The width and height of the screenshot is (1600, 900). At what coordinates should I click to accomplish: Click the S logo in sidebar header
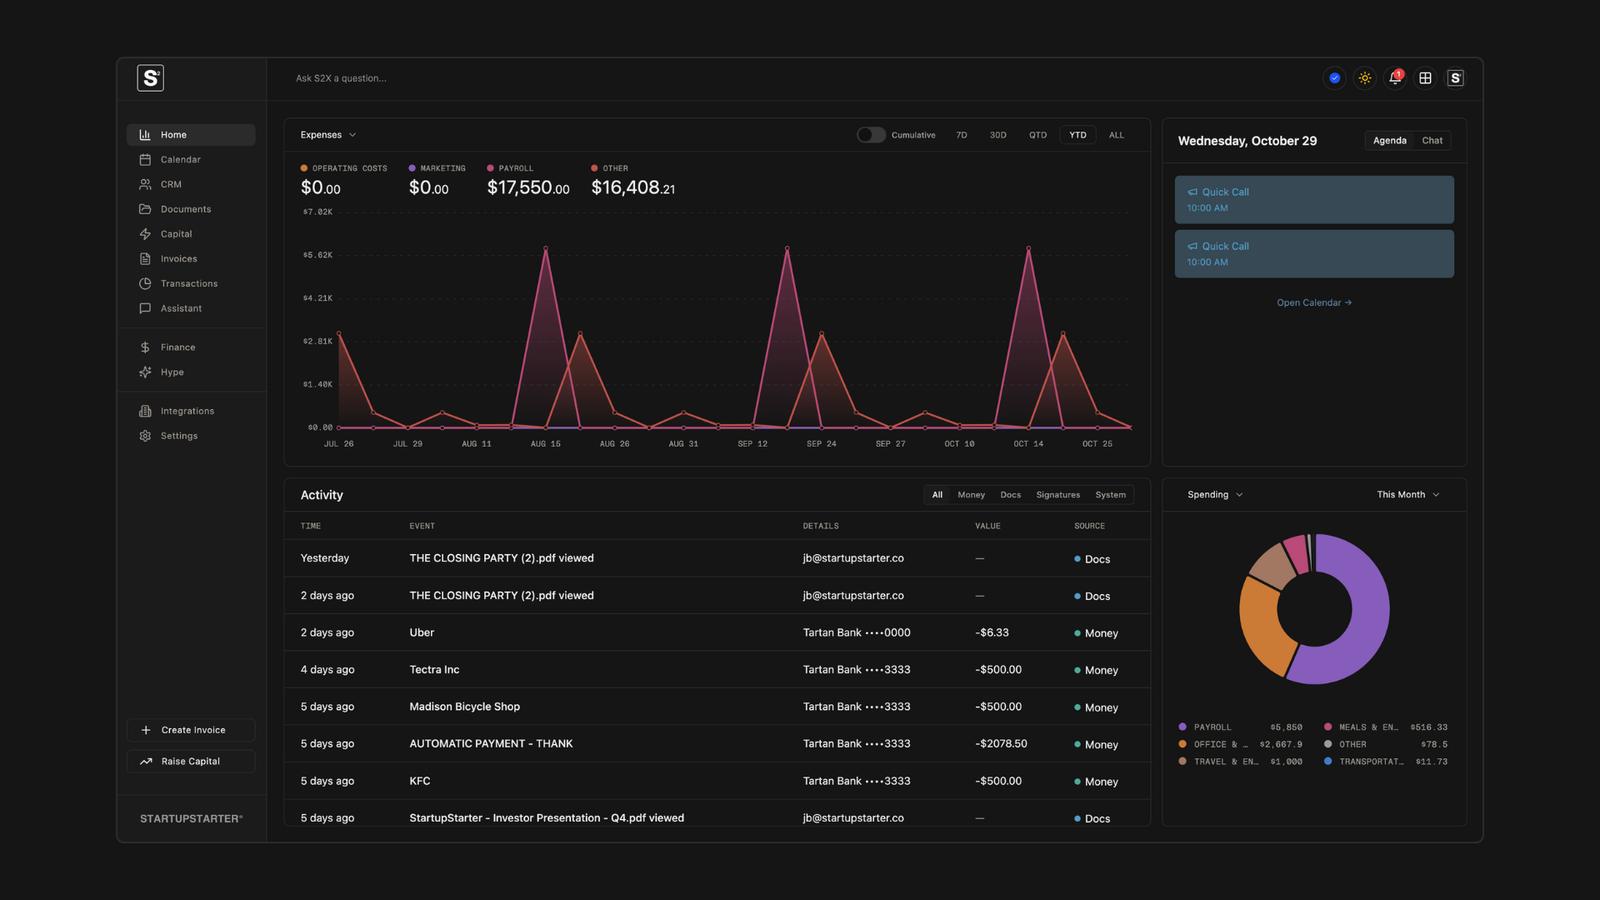click(150, 78)
